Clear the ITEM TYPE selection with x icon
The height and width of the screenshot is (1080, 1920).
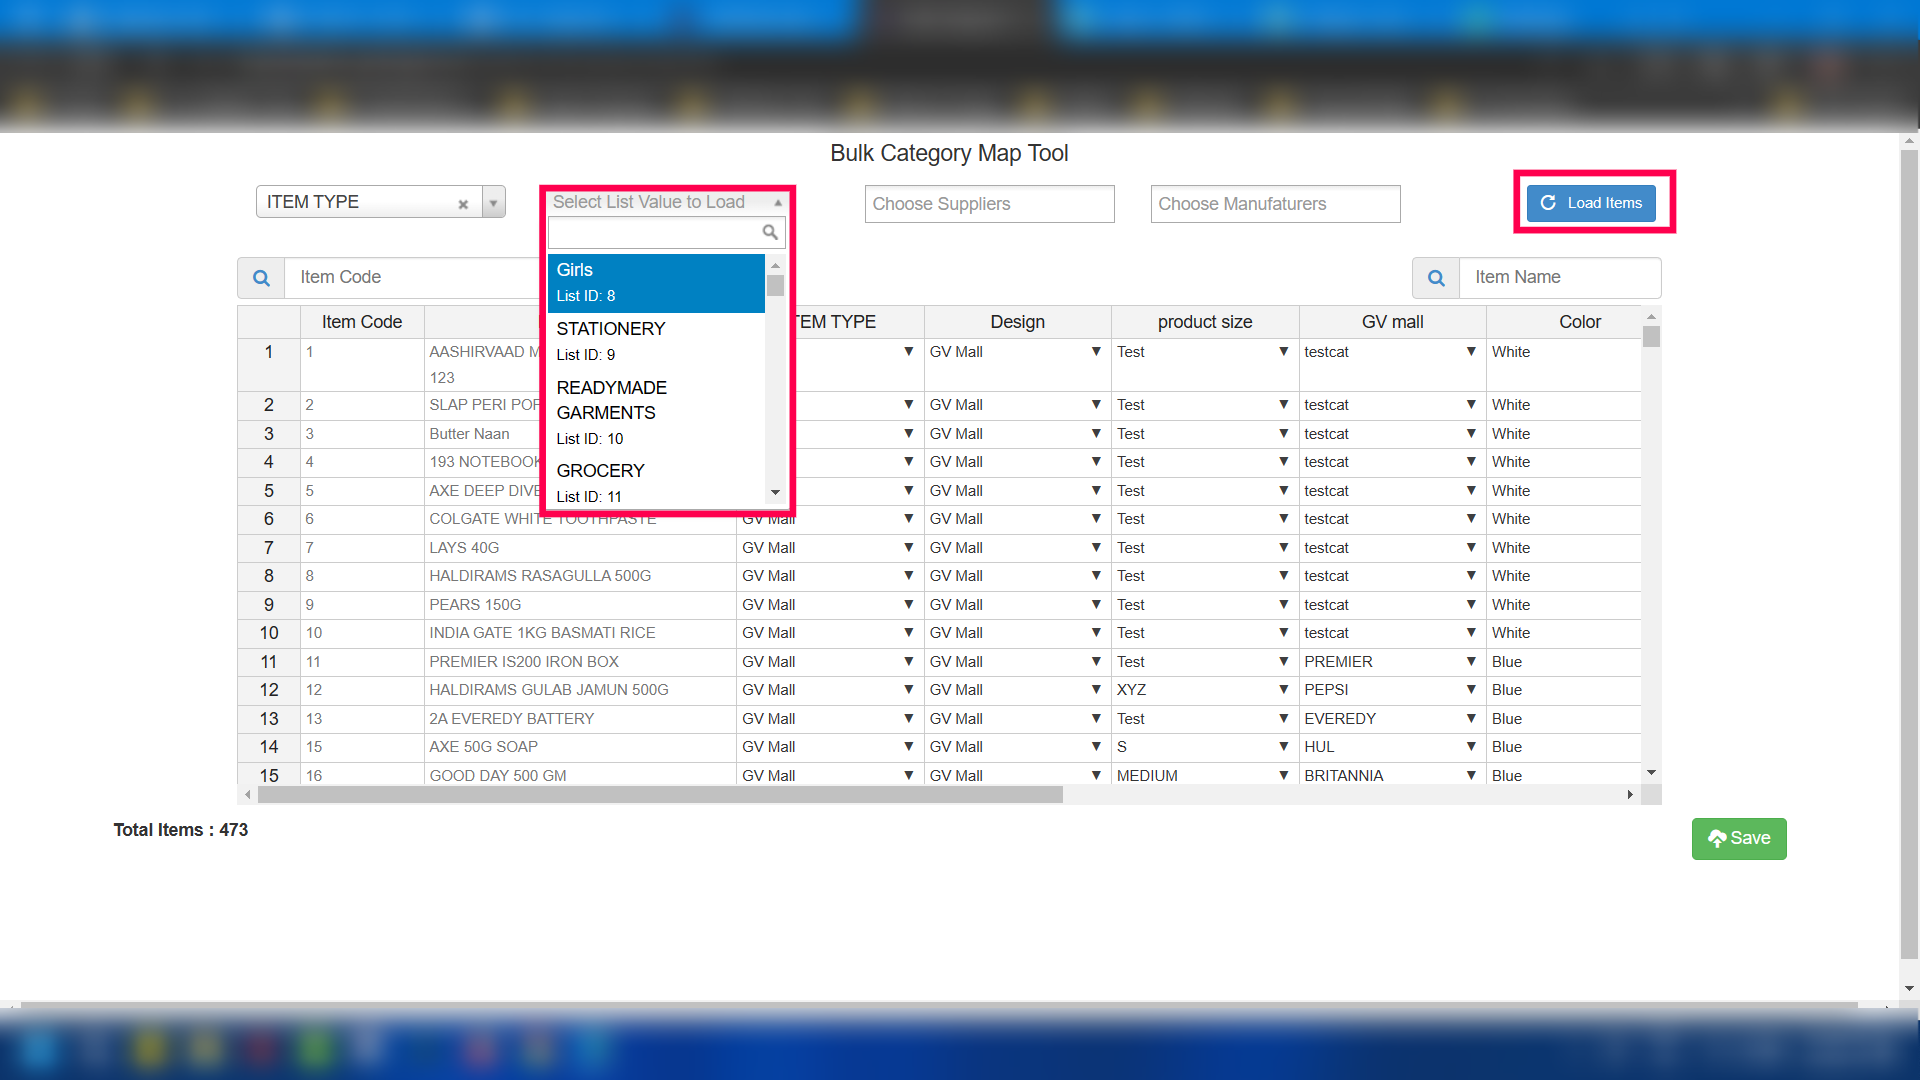click(463, 204)
